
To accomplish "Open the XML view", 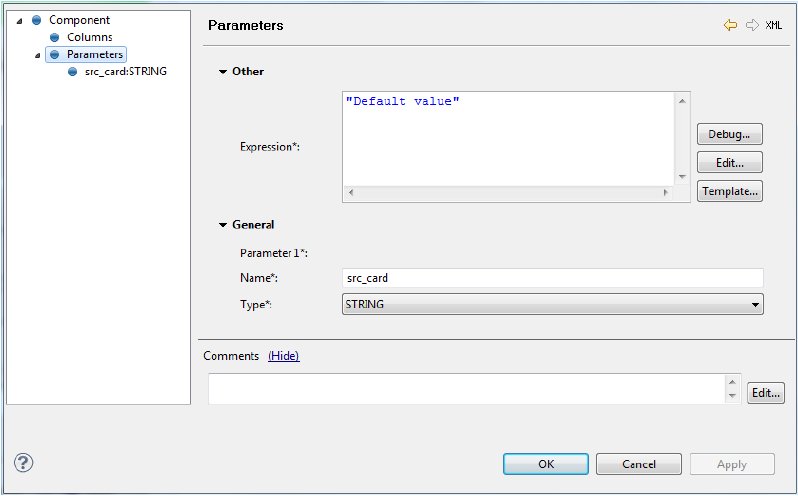I will coord(774,25).
